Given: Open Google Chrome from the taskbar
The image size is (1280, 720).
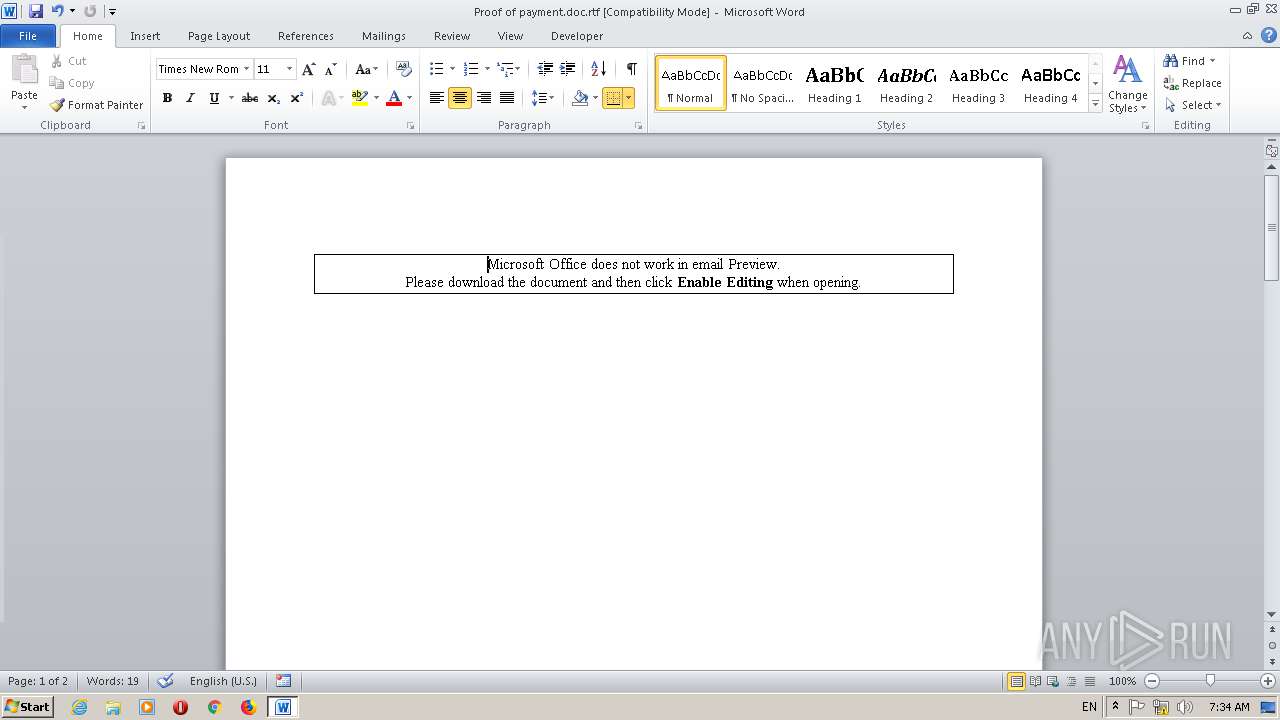Looking at the screenshot, I should tap(214, 707).
